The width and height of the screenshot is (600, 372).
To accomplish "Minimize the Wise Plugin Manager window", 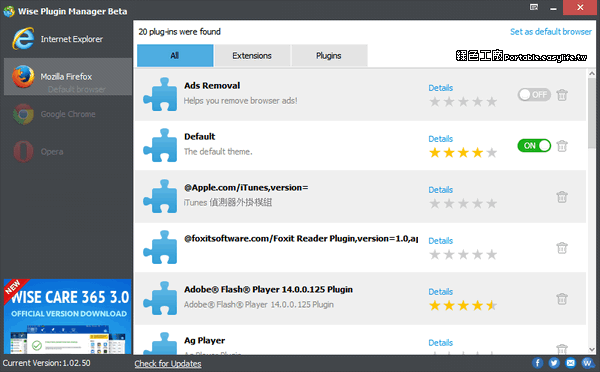I will coord(553,8).
